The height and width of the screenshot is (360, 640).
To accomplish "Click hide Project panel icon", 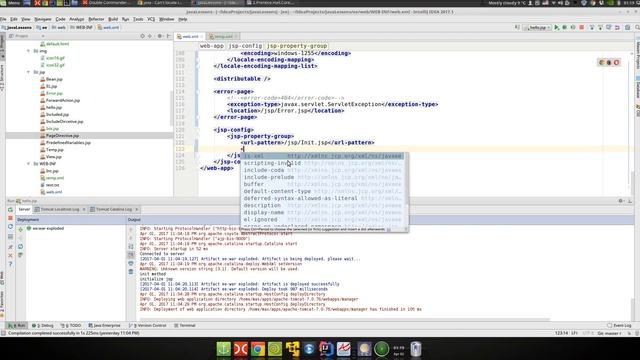I will (x=169, y=36).
